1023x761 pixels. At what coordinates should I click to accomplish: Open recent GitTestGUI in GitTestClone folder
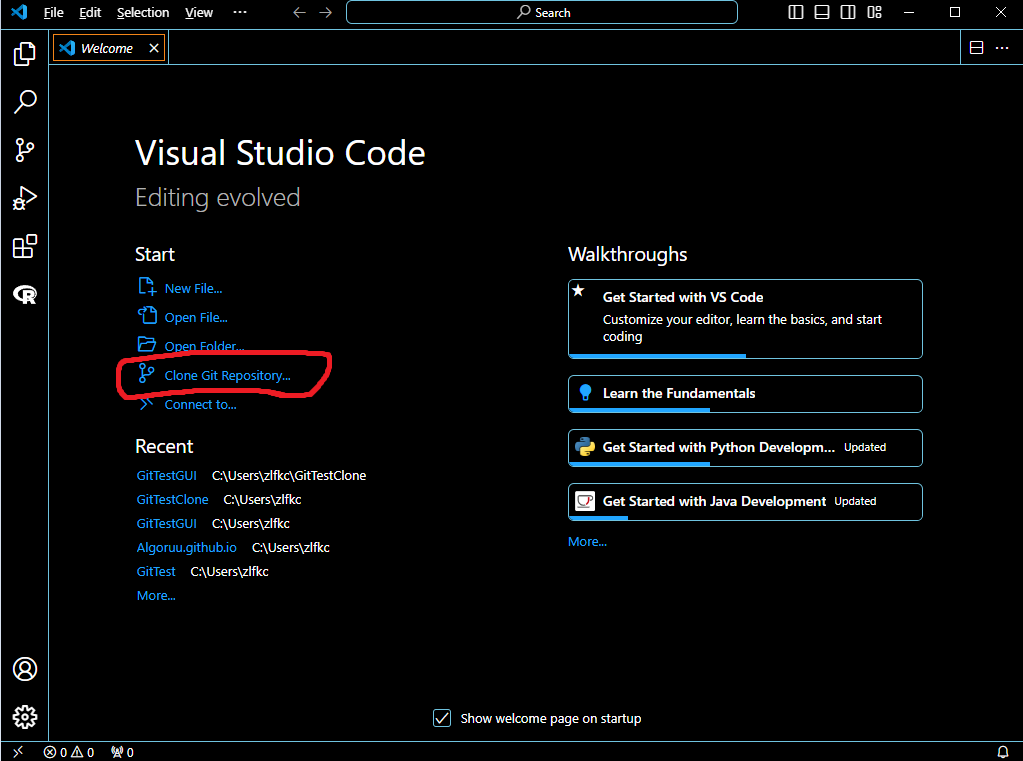[166, 476]
